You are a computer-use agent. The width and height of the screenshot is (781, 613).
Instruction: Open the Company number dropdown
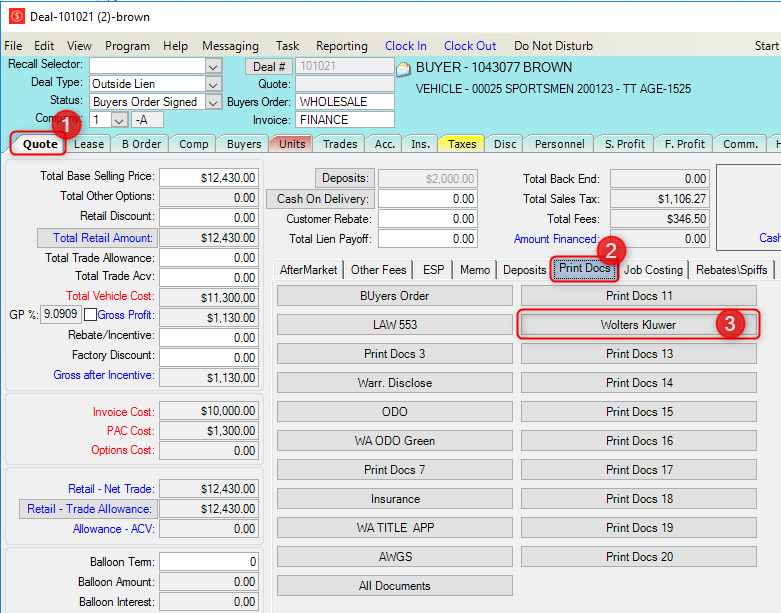tap(119, 120)
